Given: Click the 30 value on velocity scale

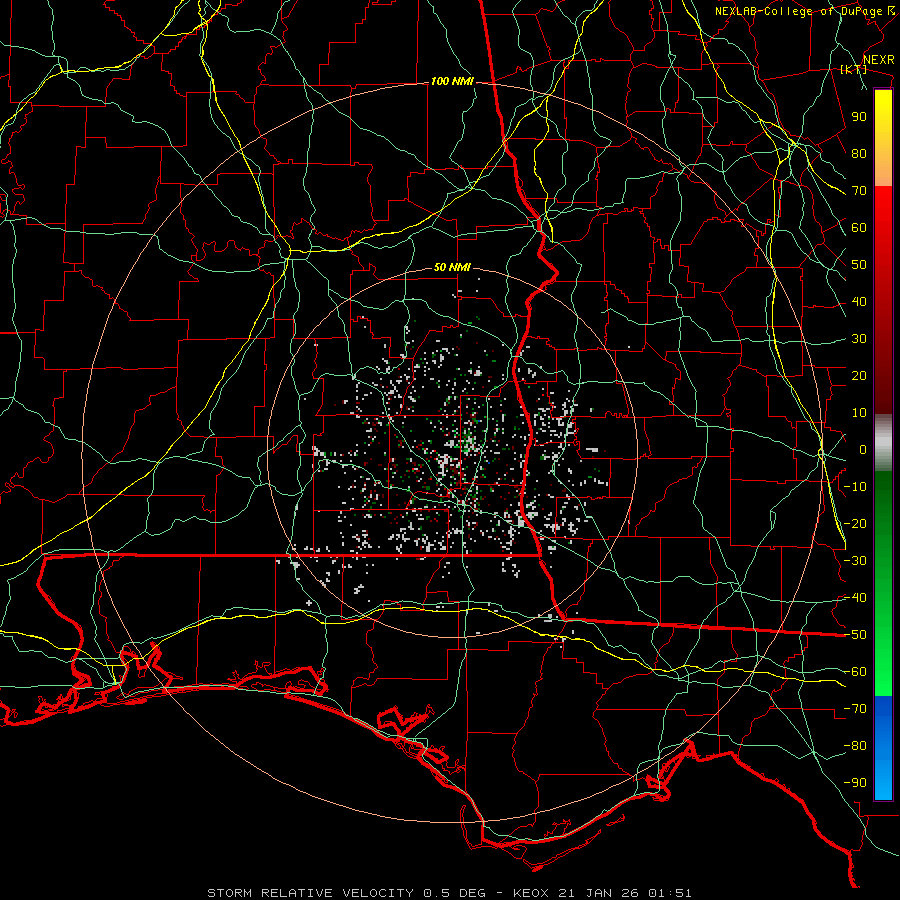Looking at the screenshot, I should pos(859,339).
